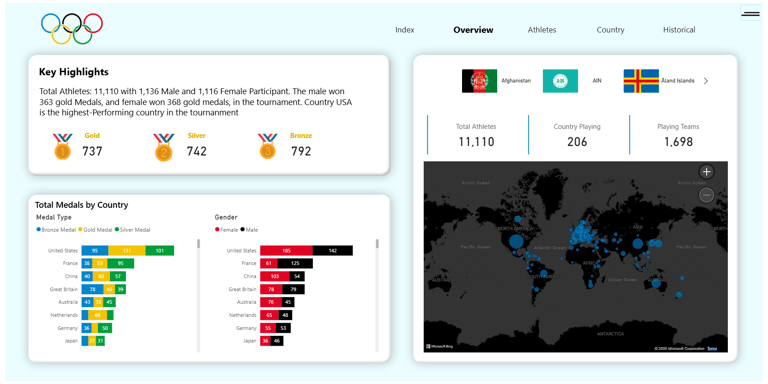Viewport: 768px width, 384px height.
Task: Select United States silver bar 101
Action: click(x=160, y=251)
